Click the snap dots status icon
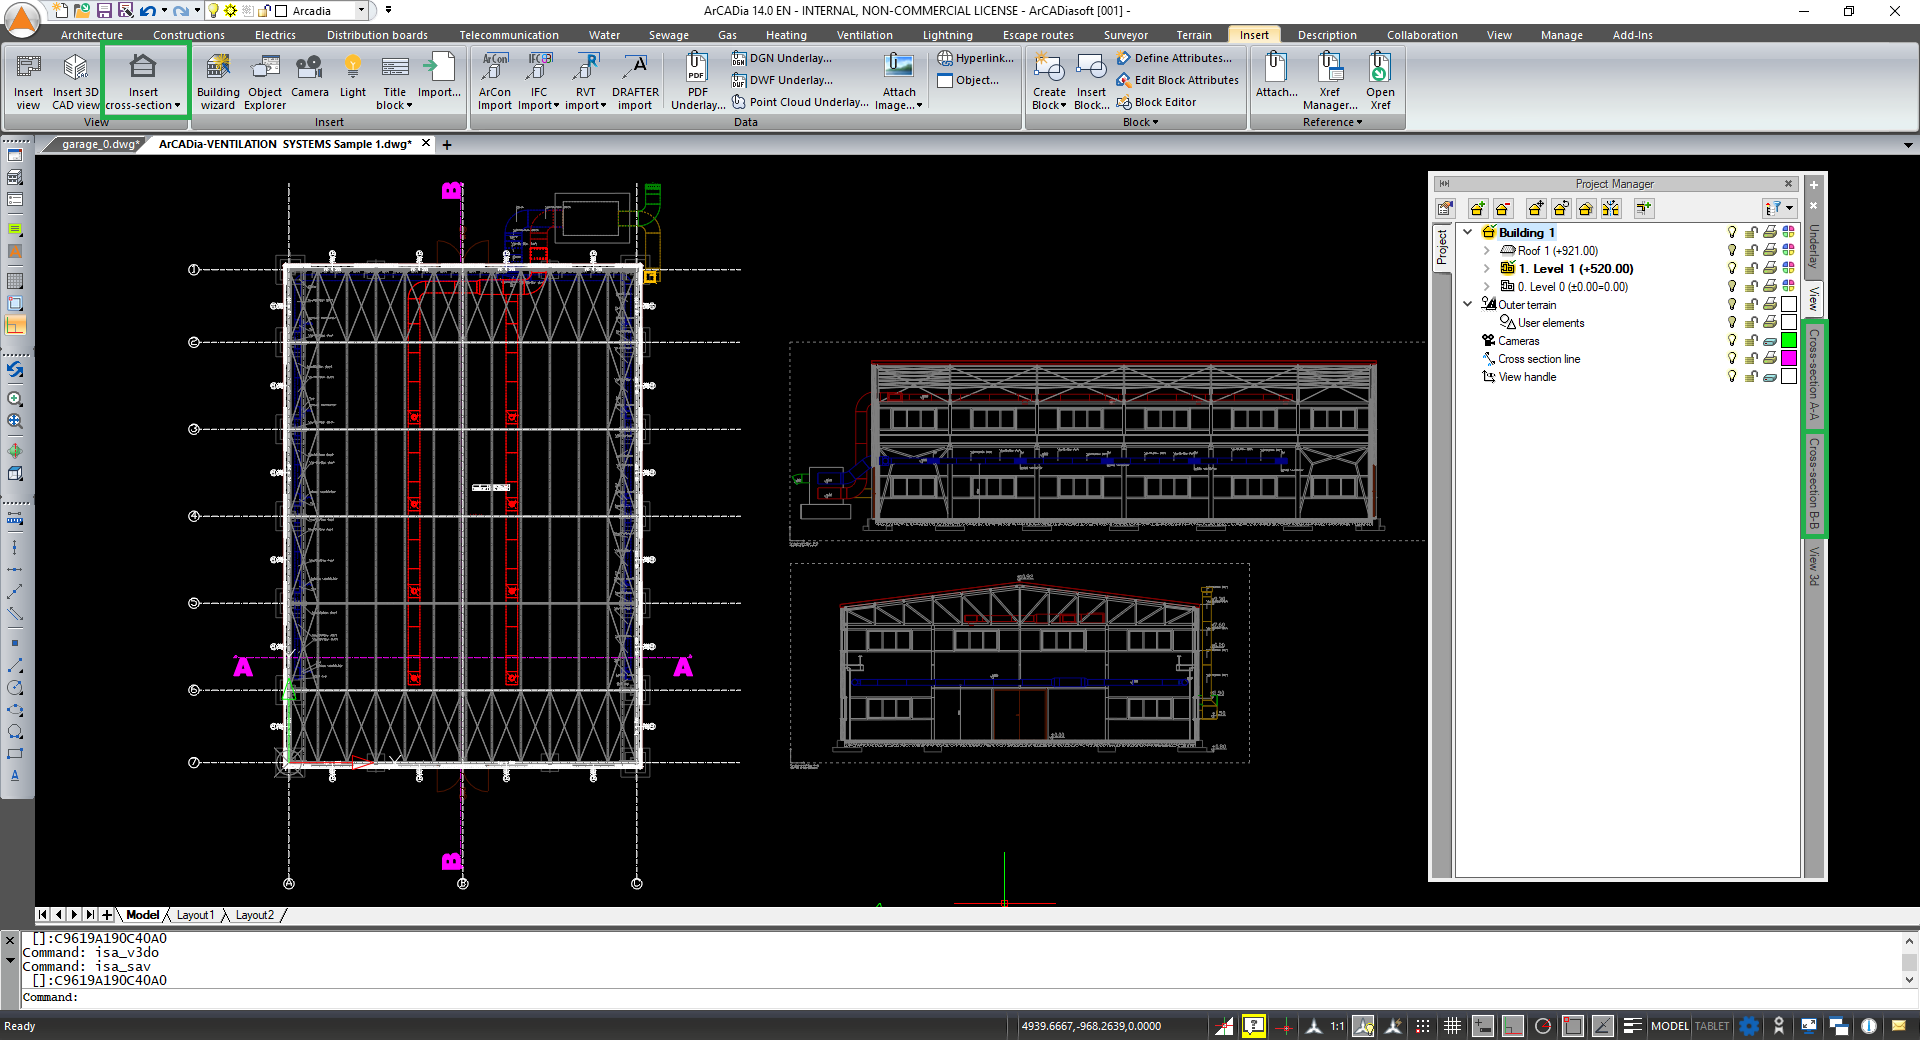Viewport: 1920px width, 1040px height. click(1423, 1026)
